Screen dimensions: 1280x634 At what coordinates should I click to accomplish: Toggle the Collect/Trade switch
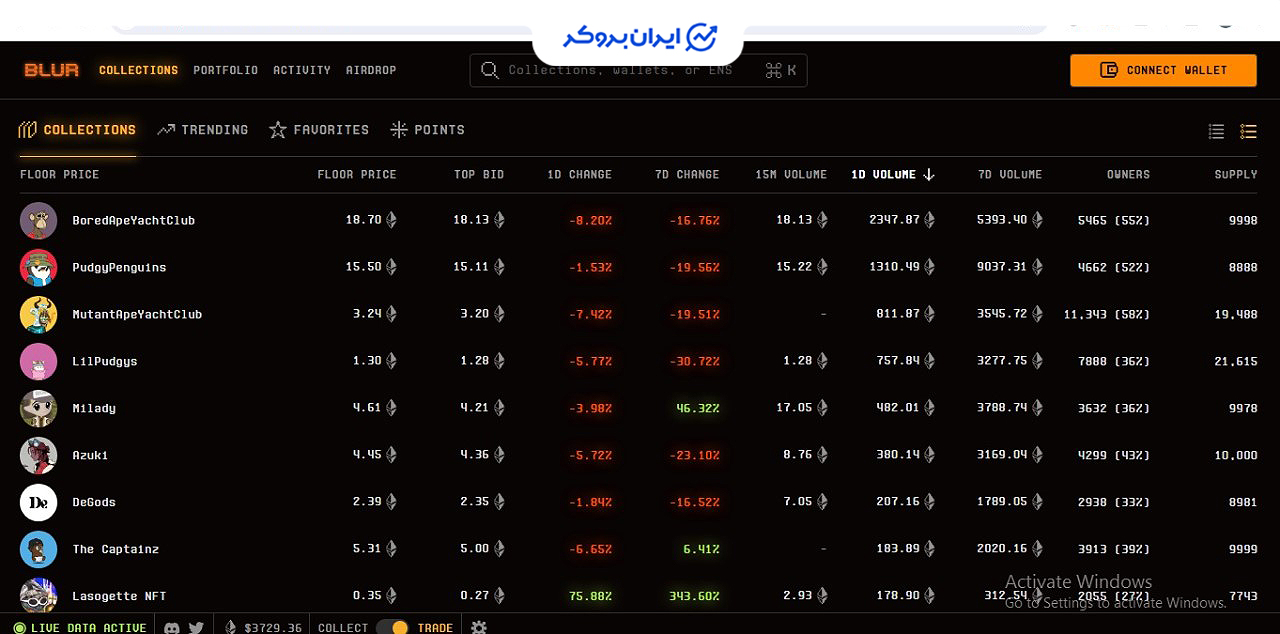coord(393,627)
